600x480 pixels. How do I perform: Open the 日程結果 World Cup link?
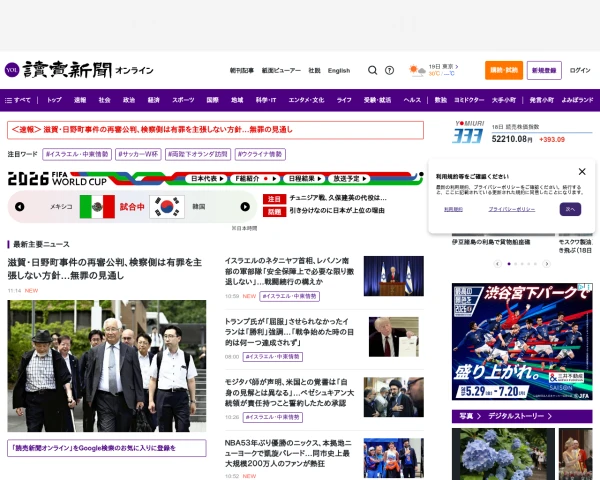[305, 178]
